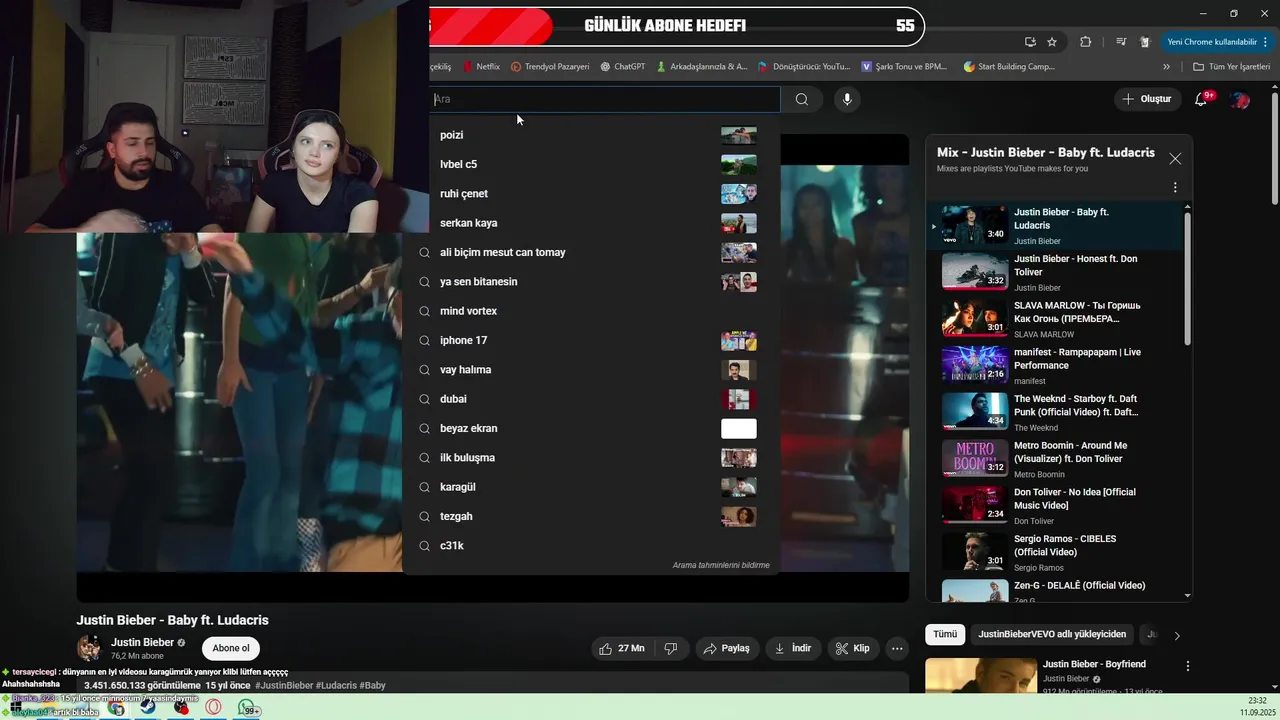1280x720 pixels.
Task: Select 'serkan kaya' search suggestion
Action: point(591,223)
